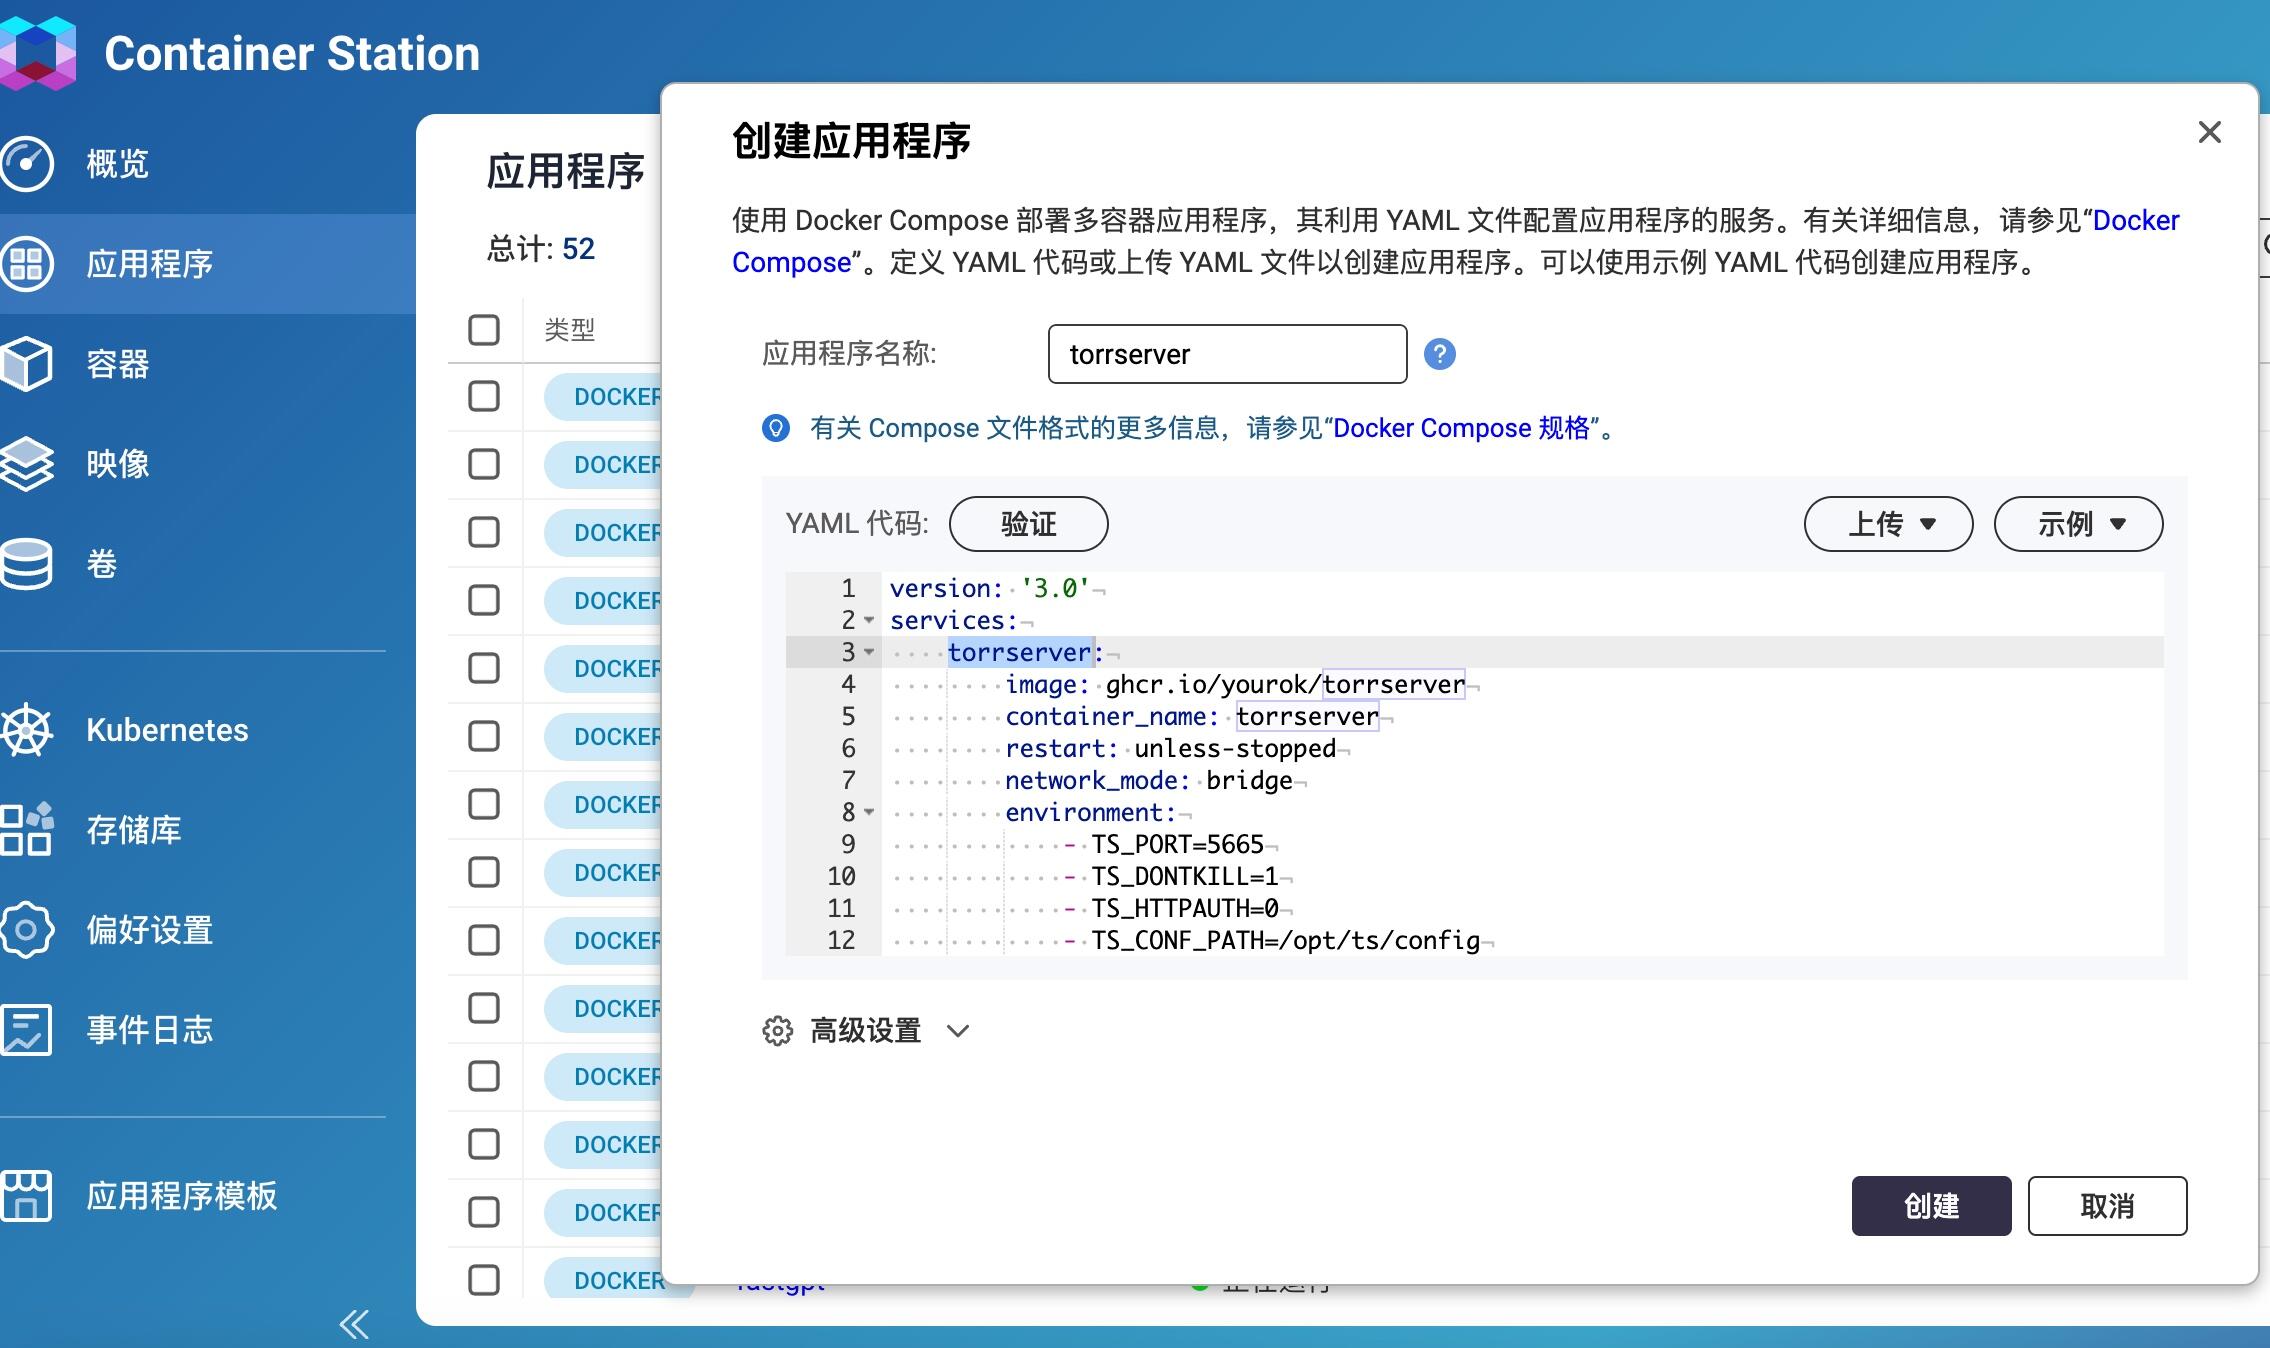The image size is (2270, 1348).
Task: Open the 映像 (Images) section
Action: click(116, 463)
